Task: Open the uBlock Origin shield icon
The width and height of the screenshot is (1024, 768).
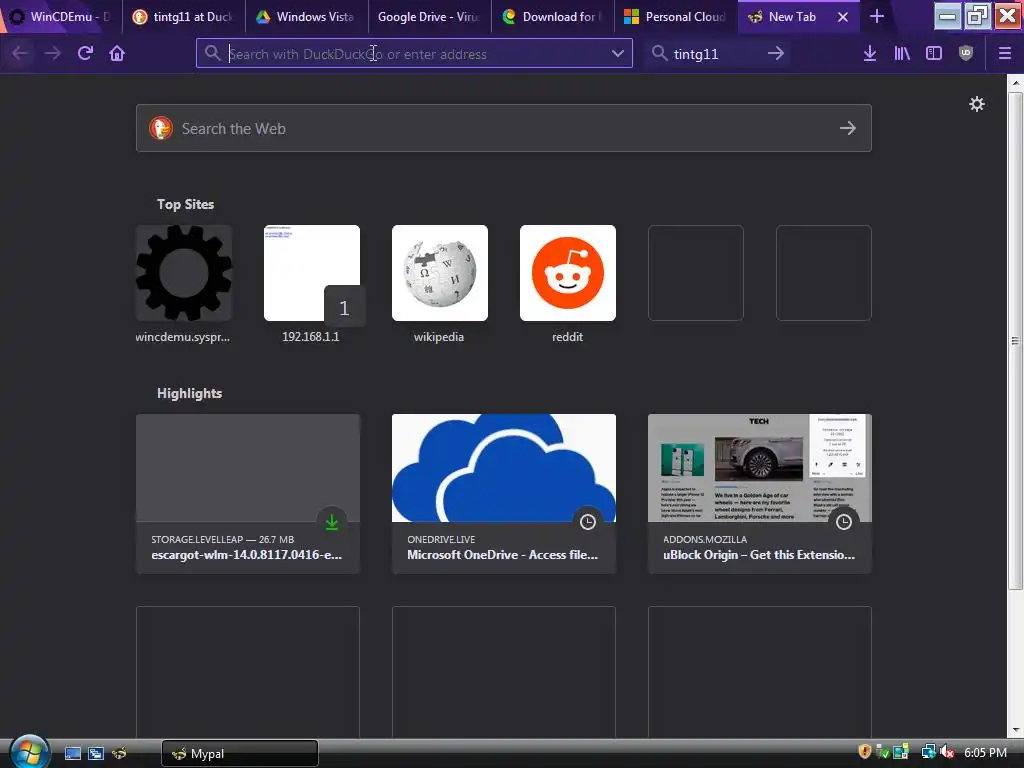Action: point(966,54)
